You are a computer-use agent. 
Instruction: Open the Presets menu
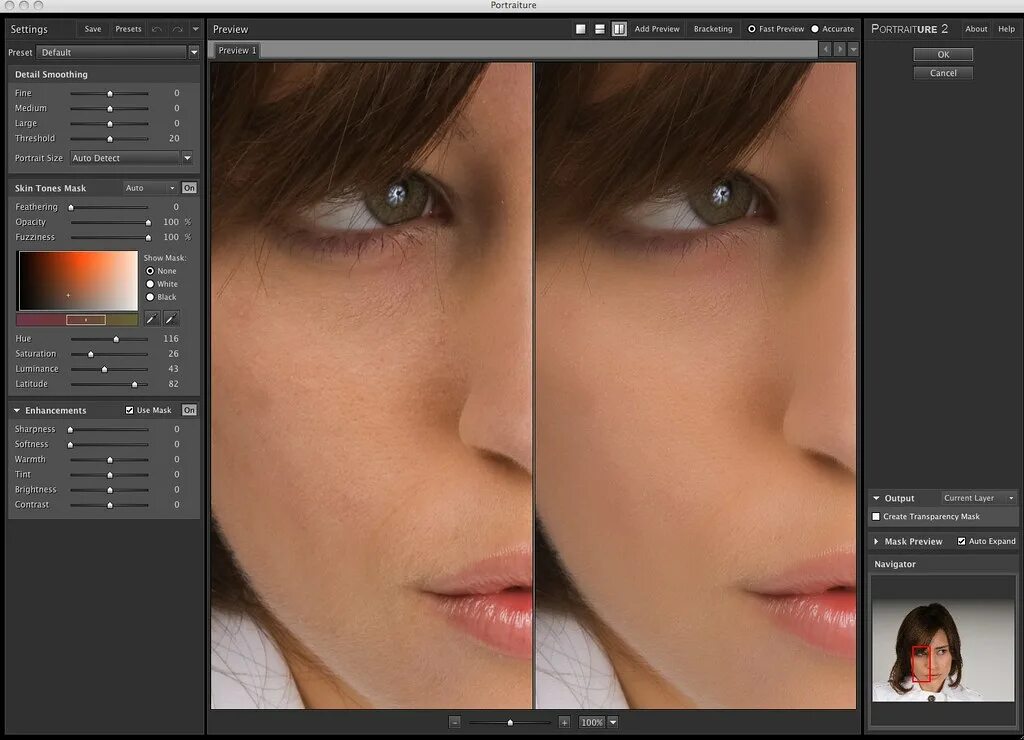[128, 29]
